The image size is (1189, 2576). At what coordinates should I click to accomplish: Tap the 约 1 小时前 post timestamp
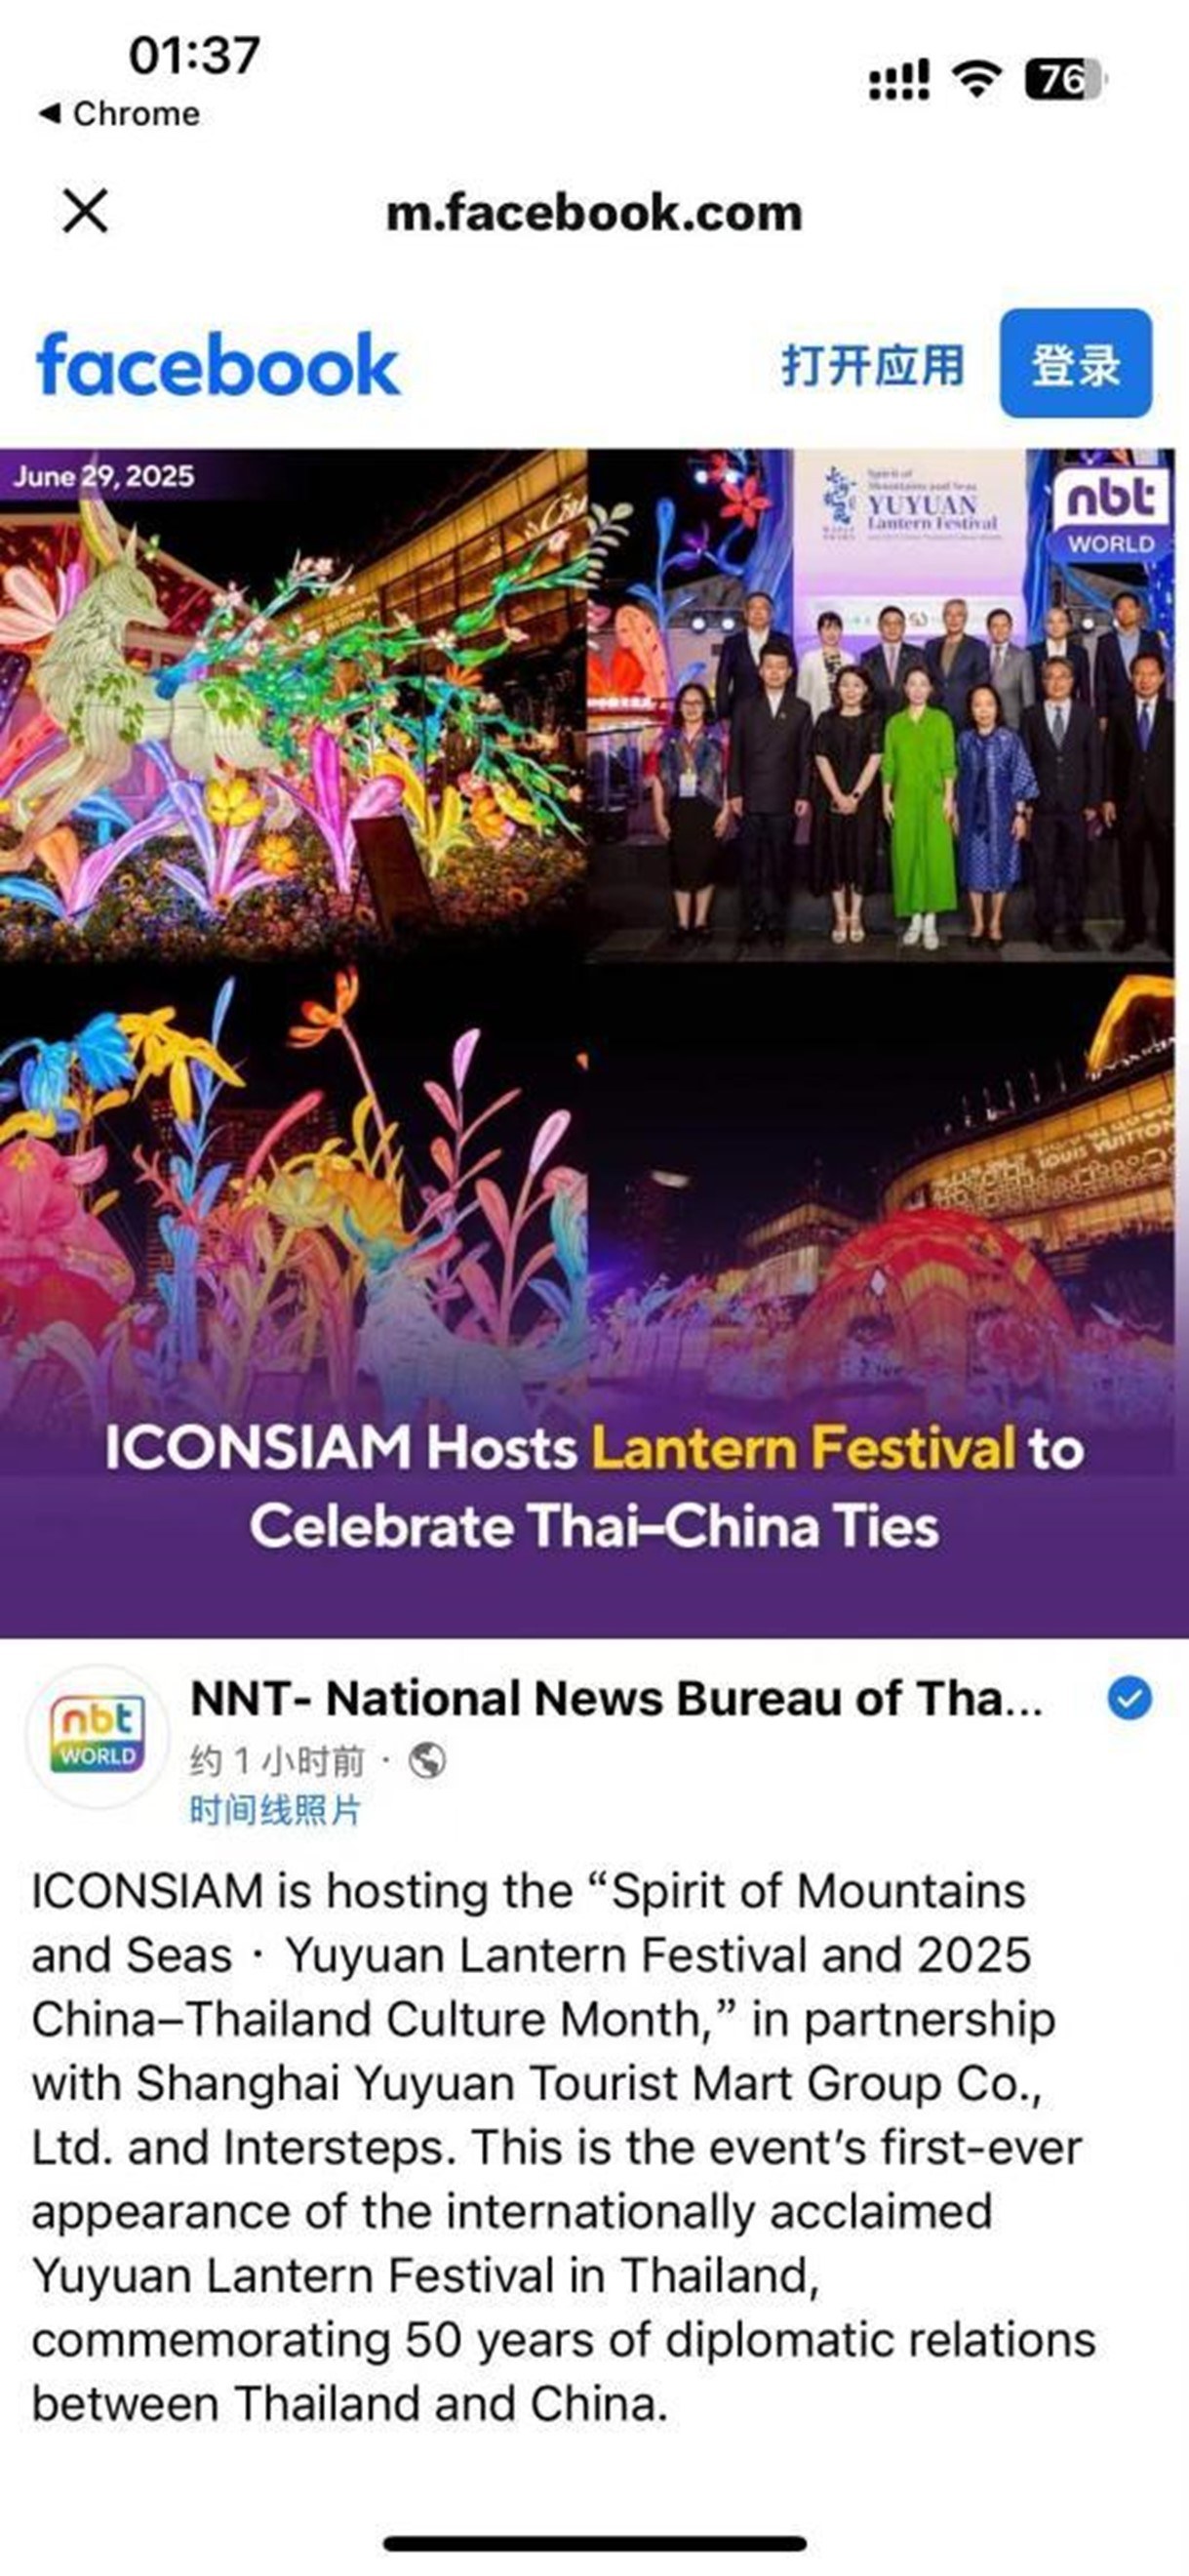[277, 1760]
